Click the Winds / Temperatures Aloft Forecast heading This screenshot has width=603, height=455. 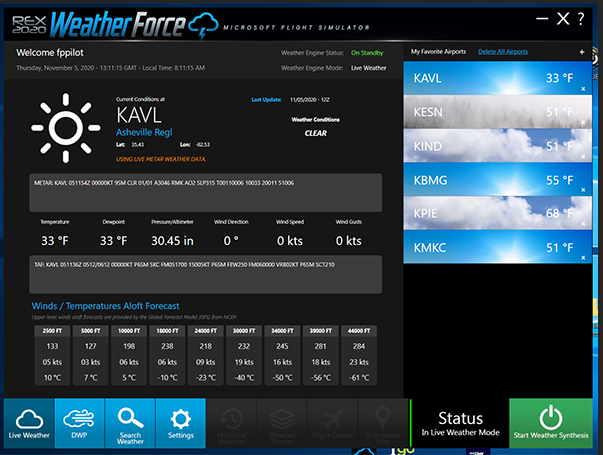pyautogui.click(x=105, y=306)
